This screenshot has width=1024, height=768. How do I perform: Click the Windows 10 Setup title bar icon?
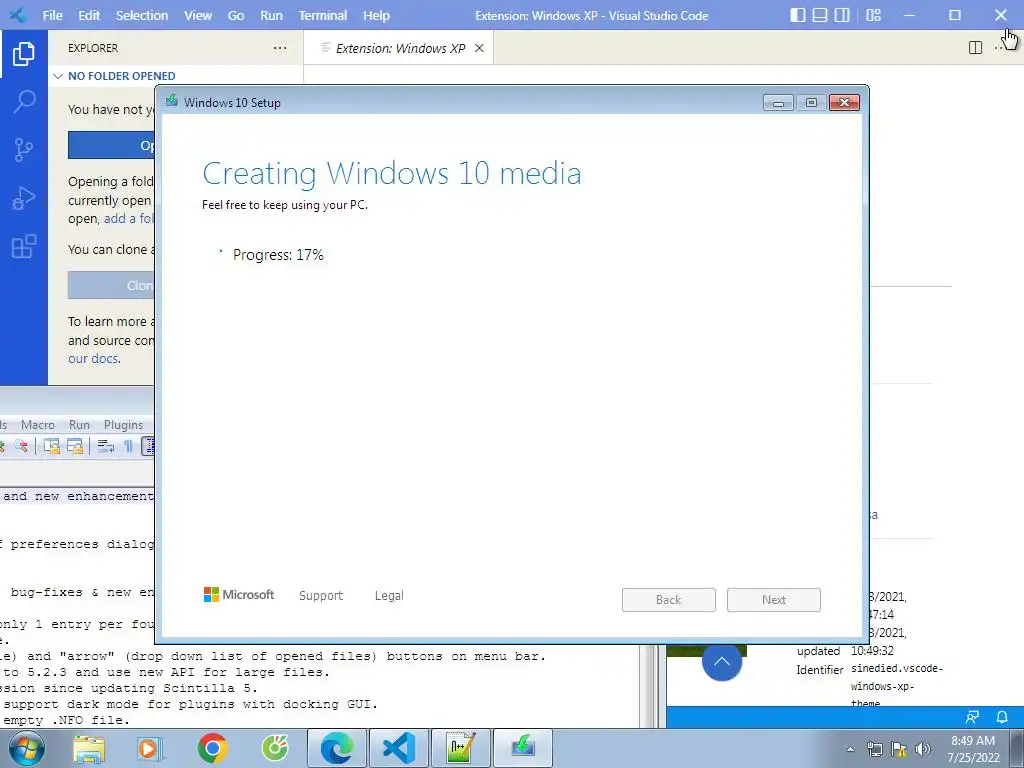pos(172,101)
